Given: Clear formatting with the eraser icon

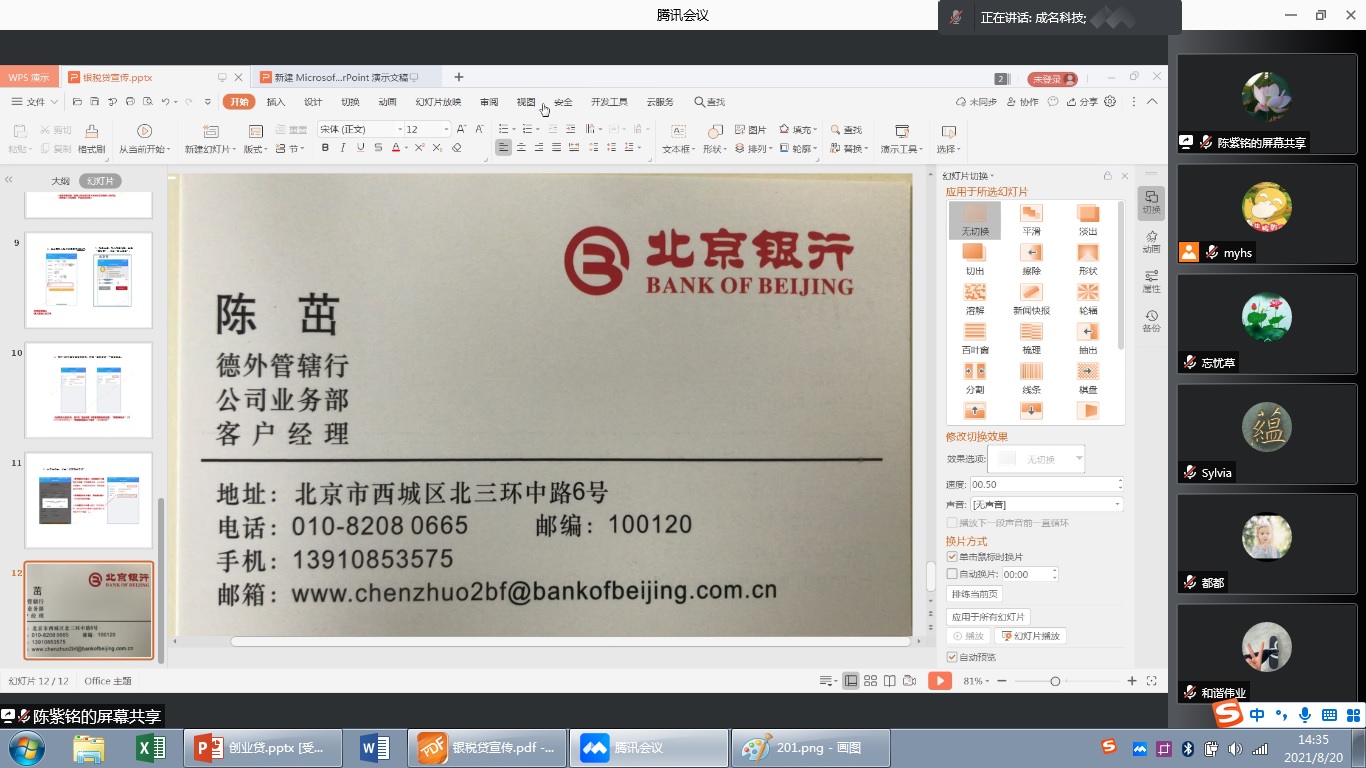Looking at the screenshot, I should pyautogui.click(x=457, y=148).
